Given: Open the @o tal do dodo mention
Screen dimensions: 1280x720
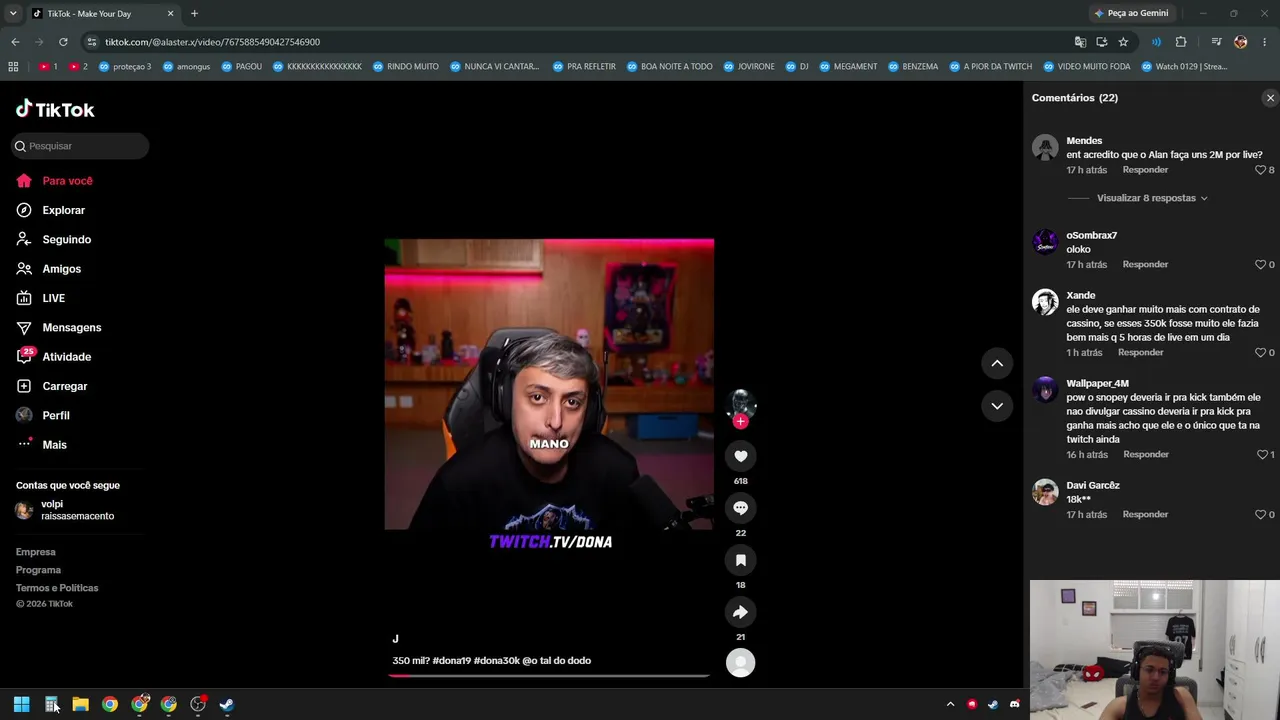Looking at the screenshot, I should (556, 661).
